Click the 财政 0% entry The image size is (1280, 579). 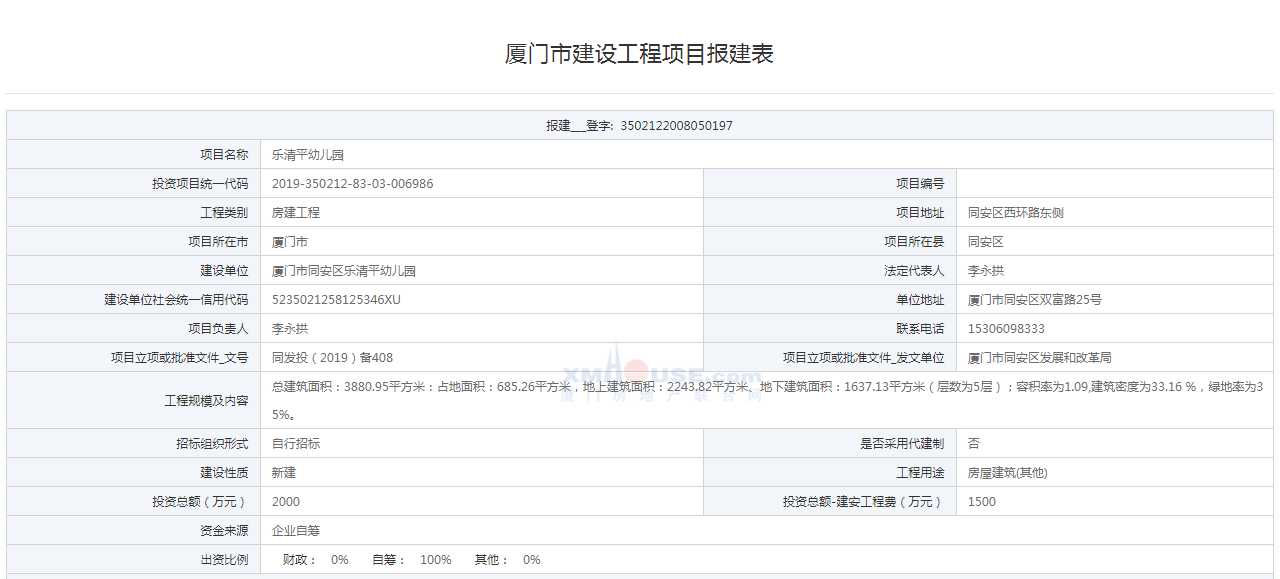tap(316, 560)
